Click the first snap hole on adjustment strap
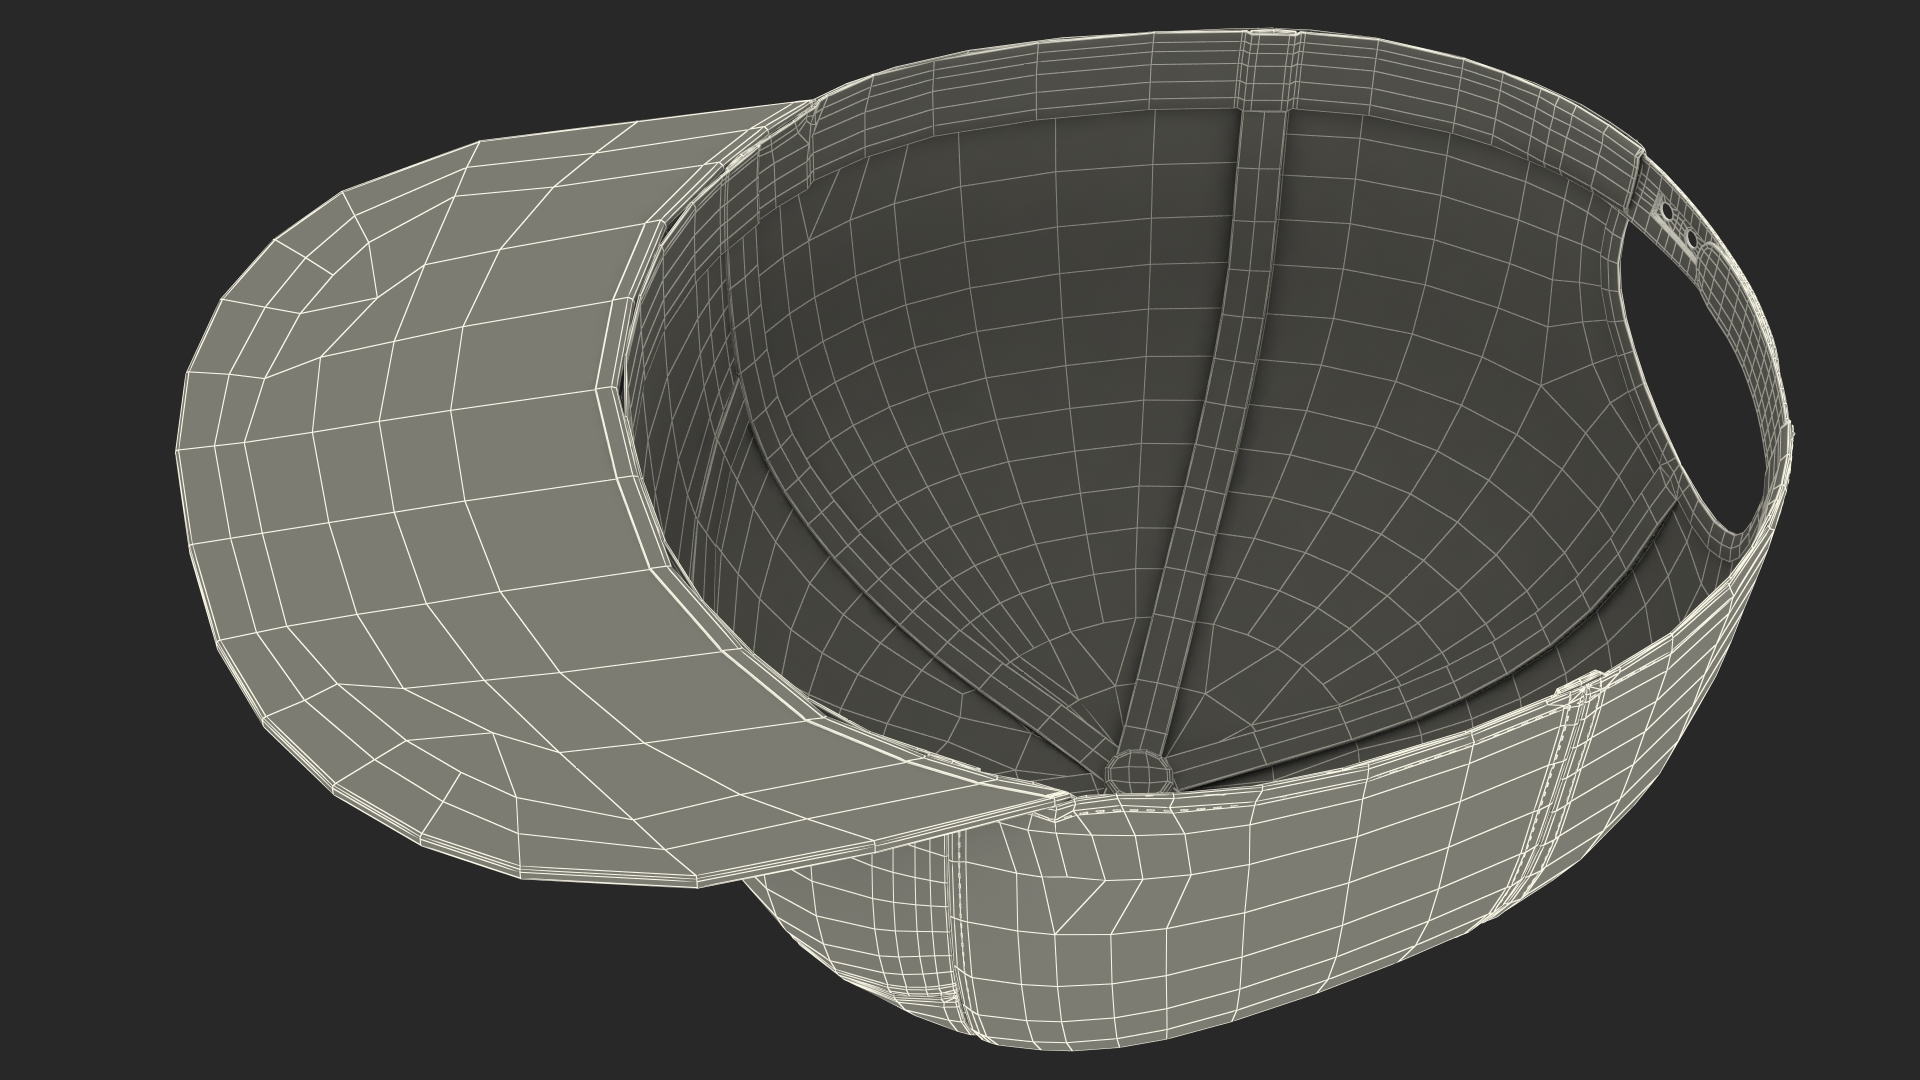This screenshot has width=1920, height=1080. pyautogui.click(x=1666, y=212)
